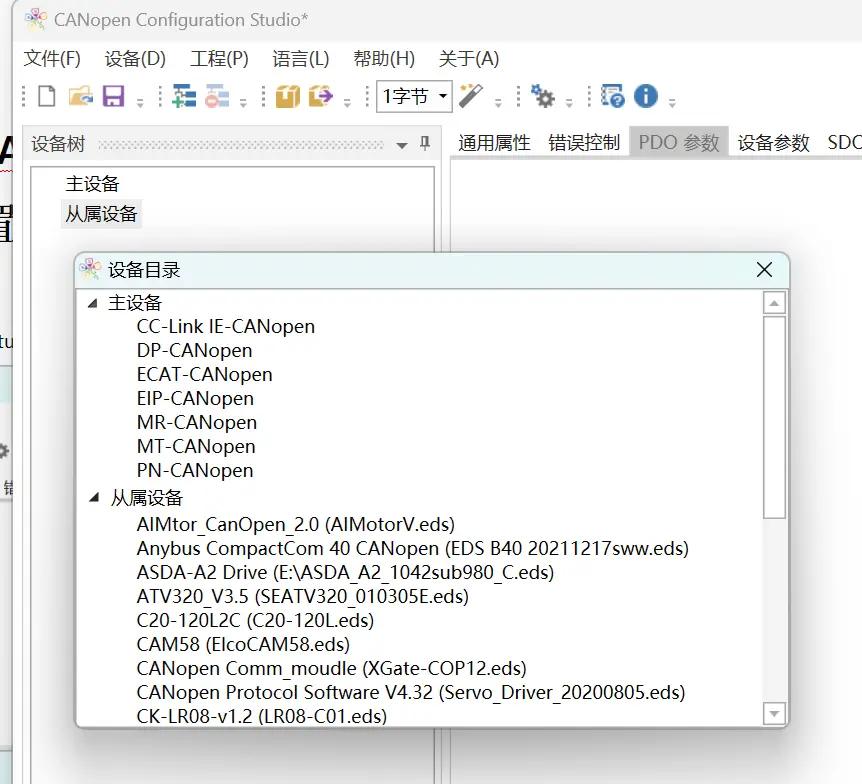This screenshot has width=862, height=784.
Task: Switch to the 设备参数 tab
Action: pyautogui.click(x=773, y=143)
